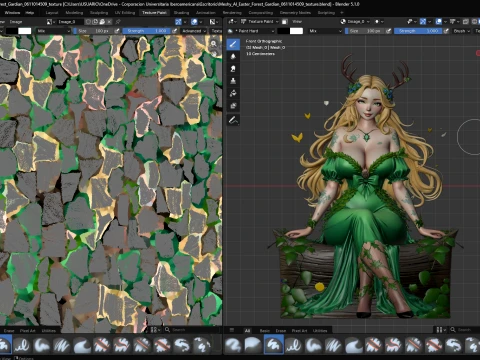Click open image folder icon in image editor
This screenshot has width=480, height=360.
click(102, 22)
